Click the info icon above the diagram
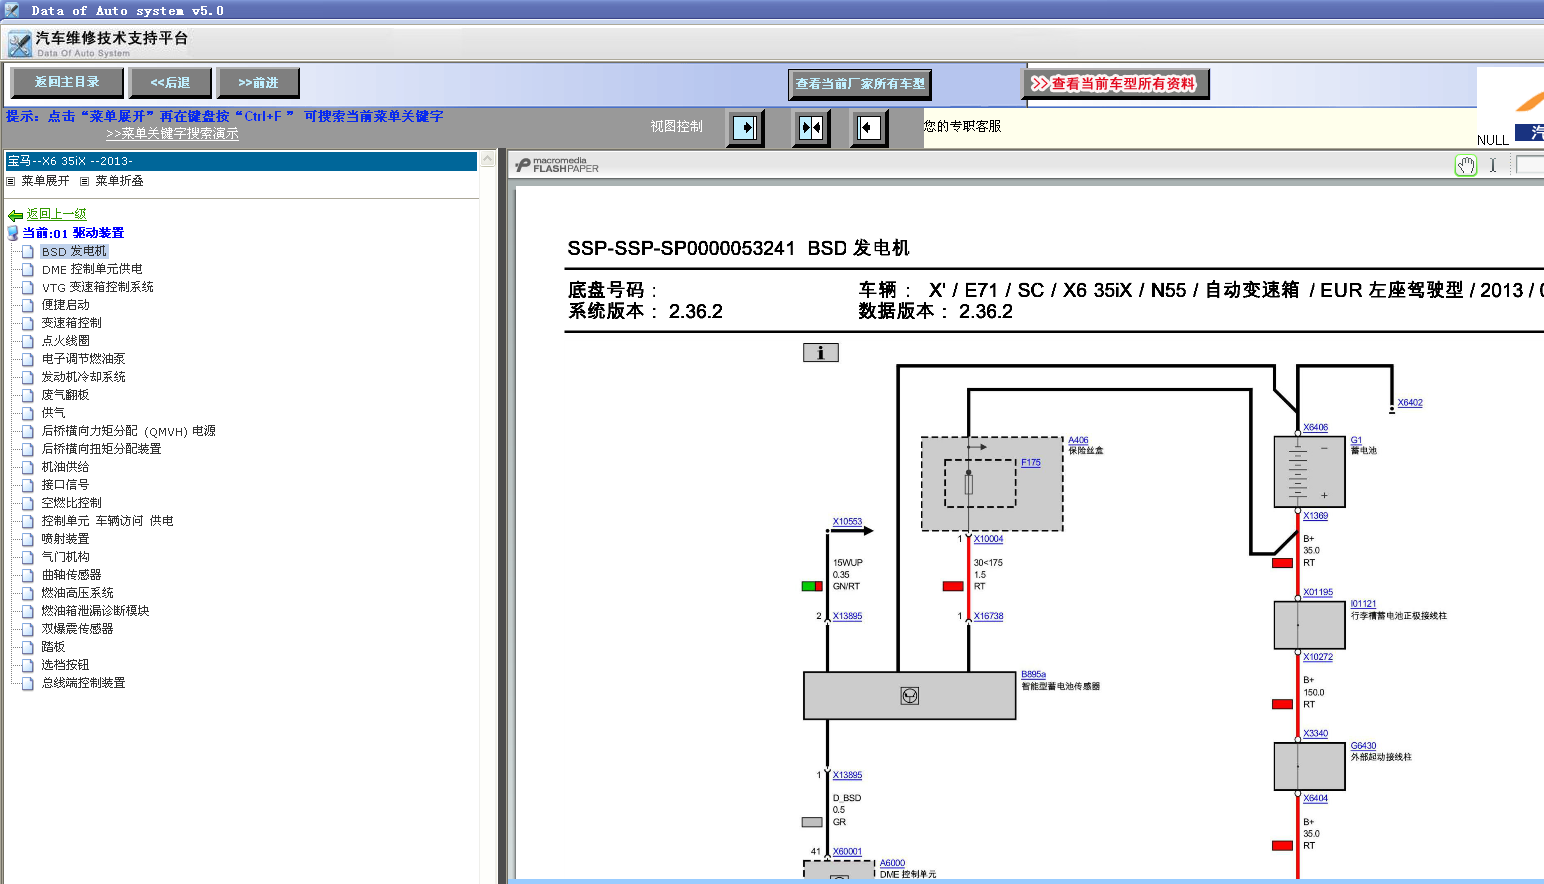Image resolution: width=1544 pixels, height=884 pixels. 821,352
